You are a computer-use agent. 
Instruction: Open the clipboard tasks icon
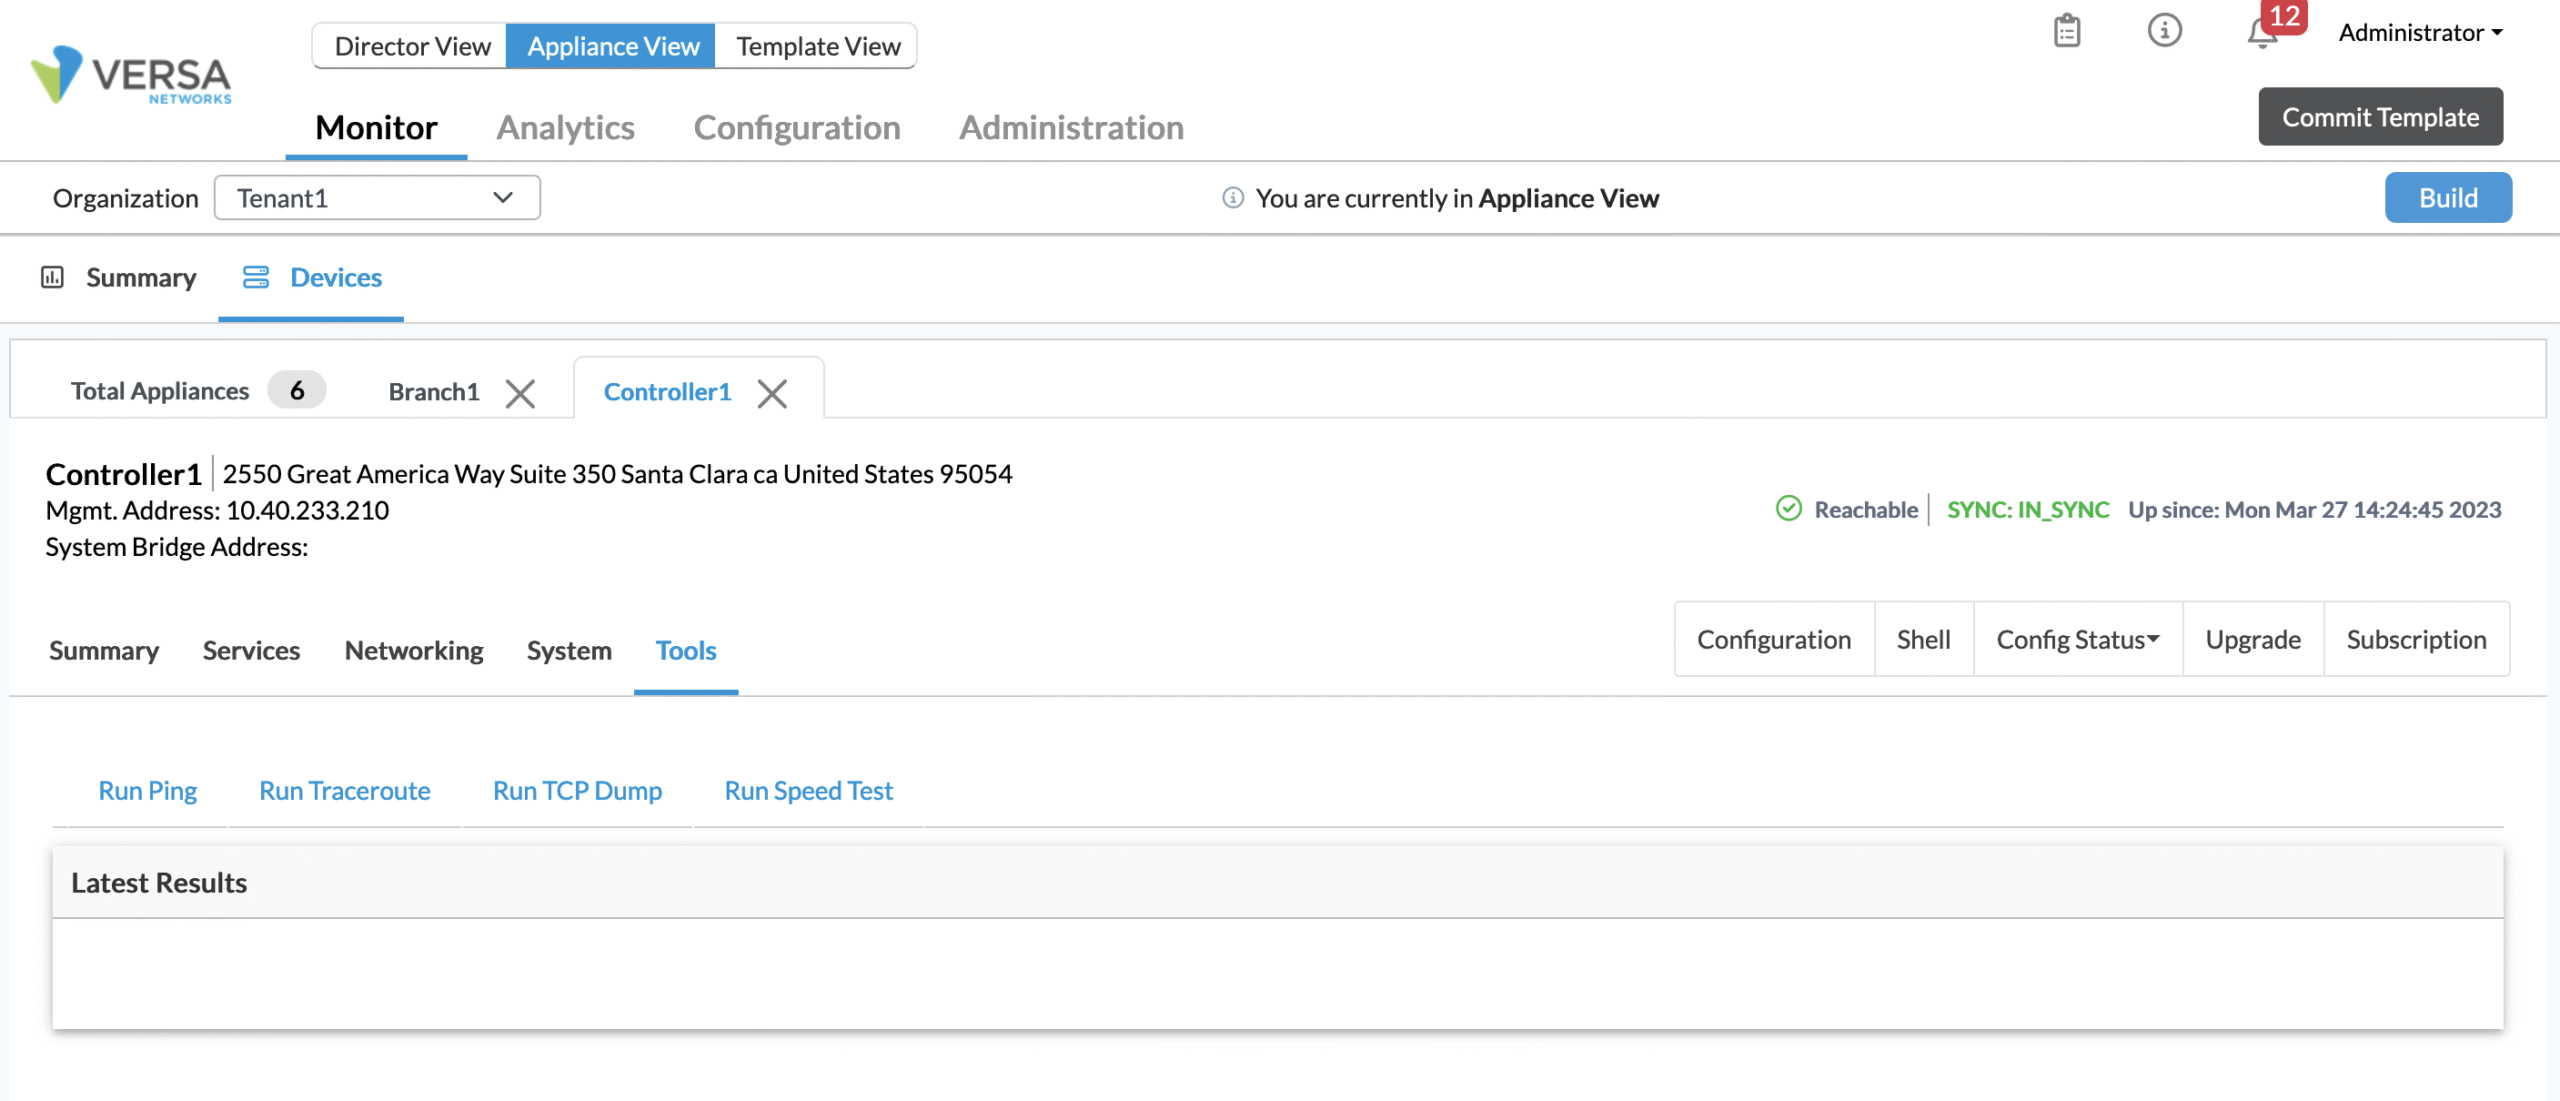(x=2066, y=31)
